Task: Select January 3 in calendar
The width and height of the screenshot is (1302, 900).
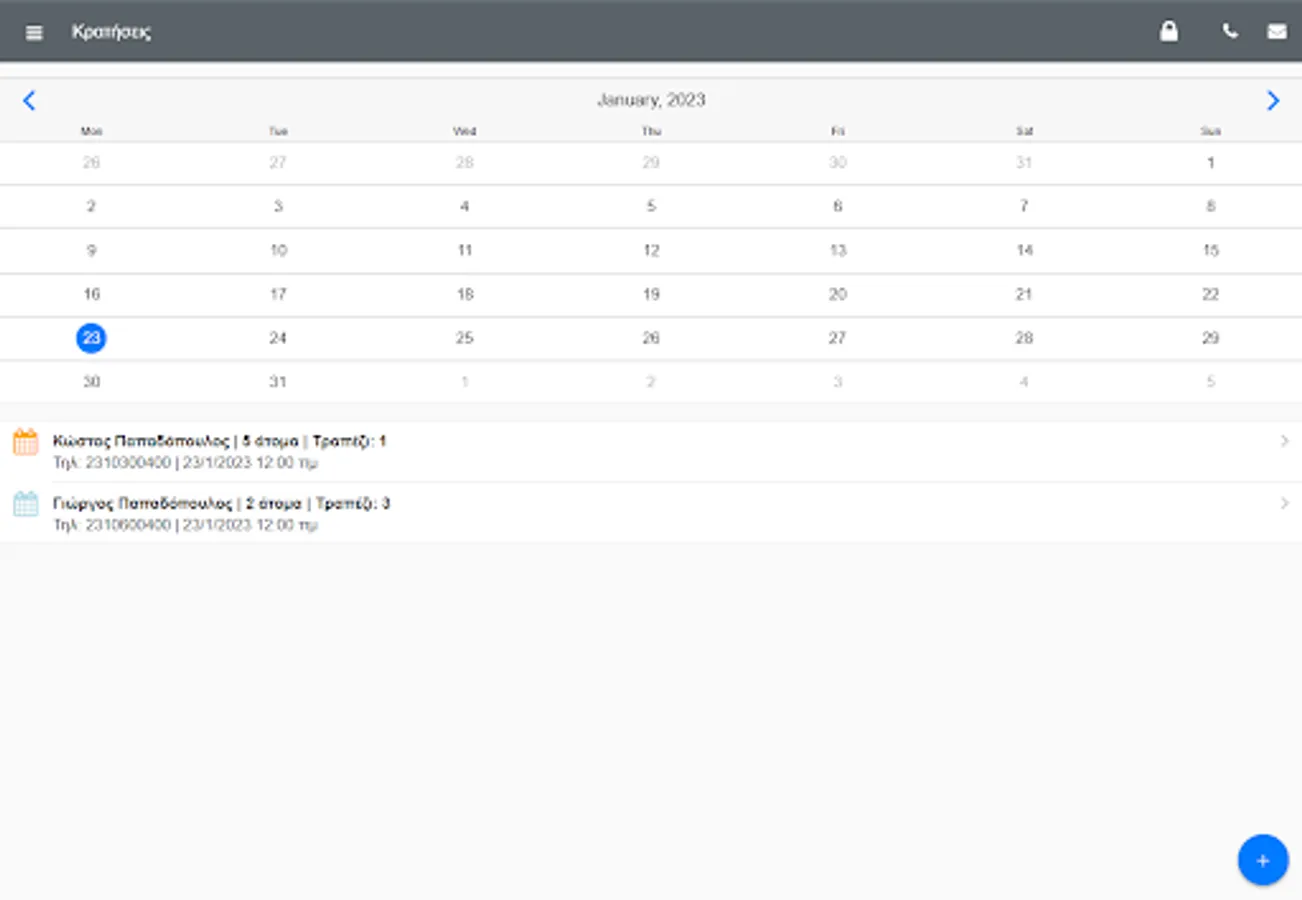Action: pyautogui.click(x=278, y=207)
